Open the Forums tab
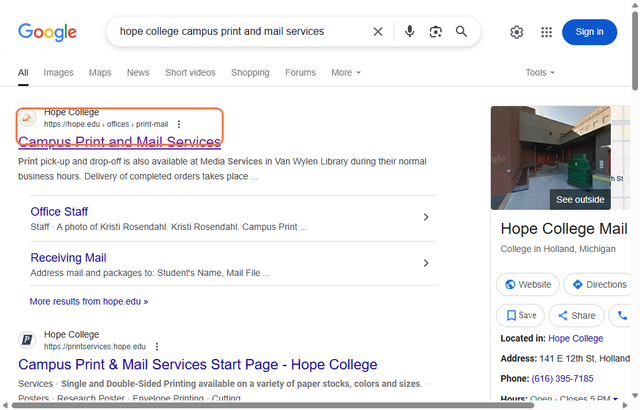Image resolution: width=640 pixels, height=410 pixels. click(x=300, y=73)
